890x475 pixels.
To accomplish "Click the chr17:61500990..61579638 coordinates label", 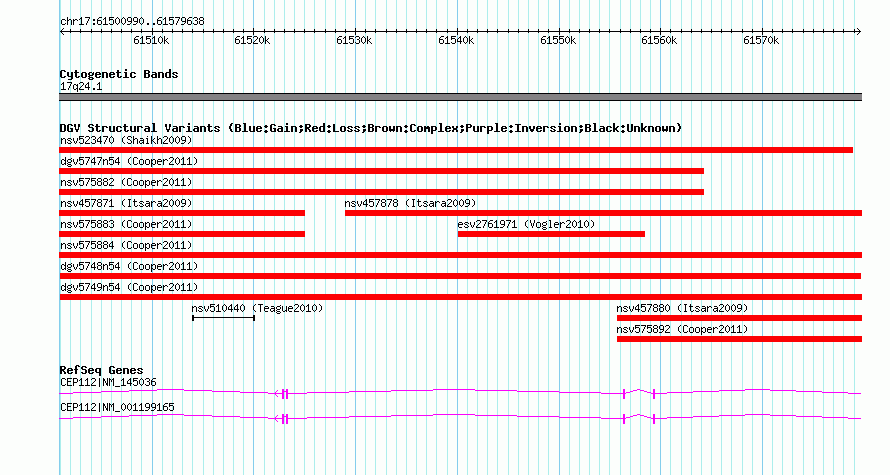I will coord(132,22).
